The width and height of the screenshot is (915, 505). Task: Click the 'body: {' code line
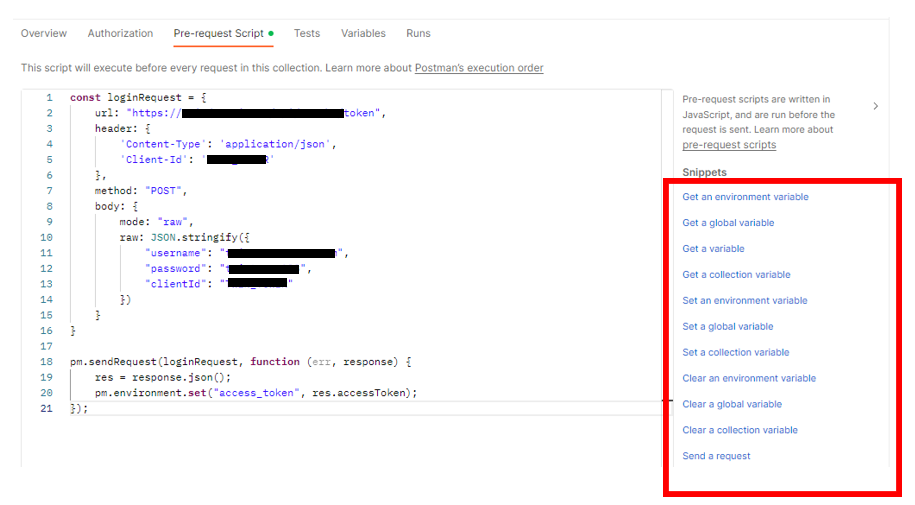116,207
